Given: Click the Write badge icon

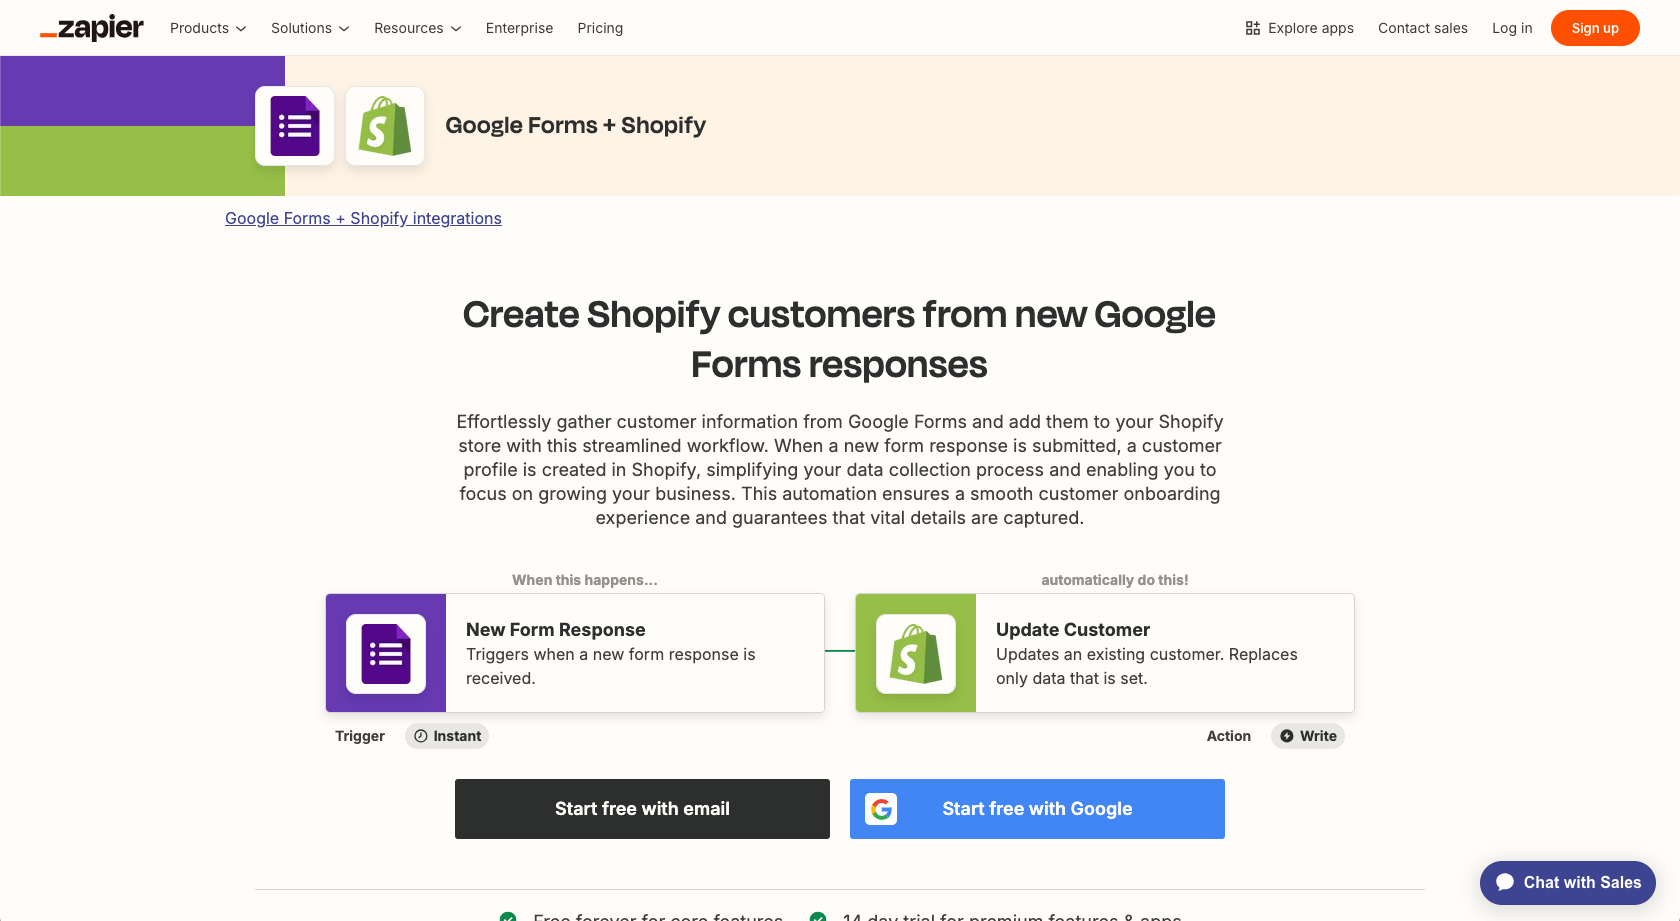Looking at the screenshot, I should click(x=1287, y=736).
